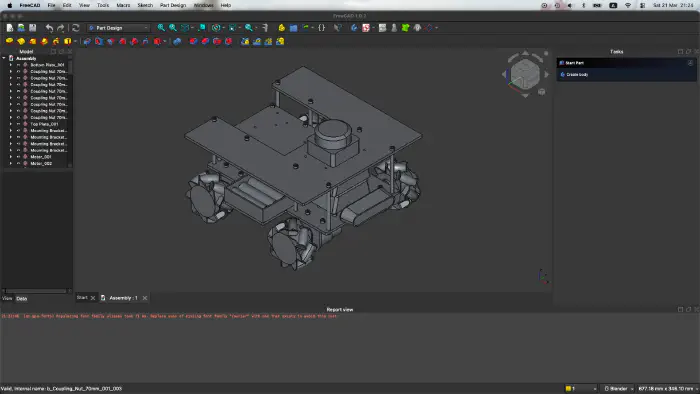The image size is (700, 394).
Task: Switch to the Data property tab
Action: click(21, 299)
